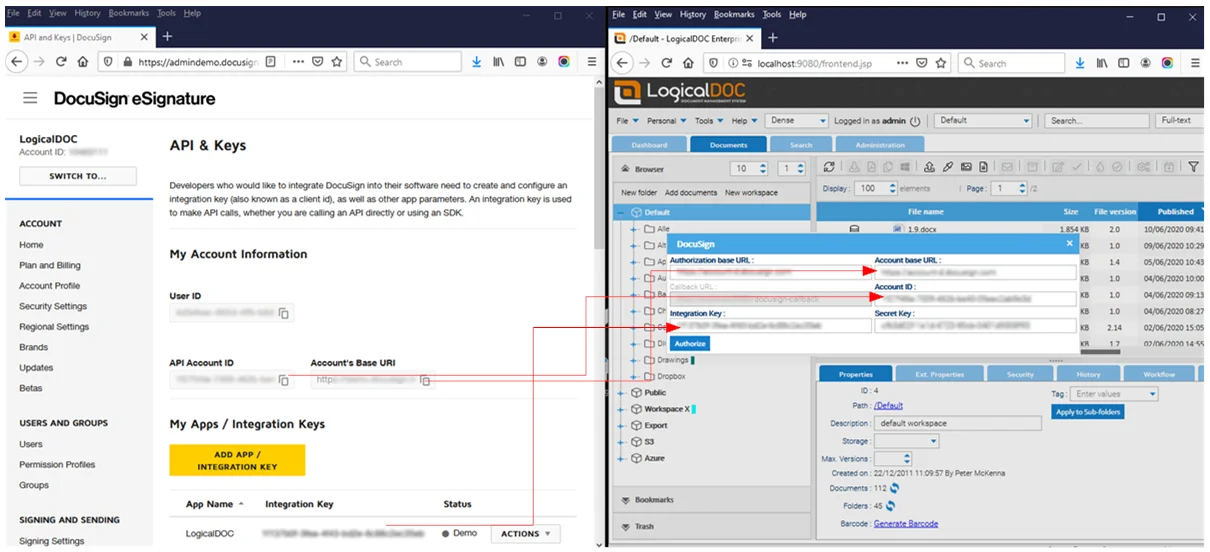Switch to the Dashboard tab
The image size is (1210, 552).
pyautogui.click(x=649, y=145)
